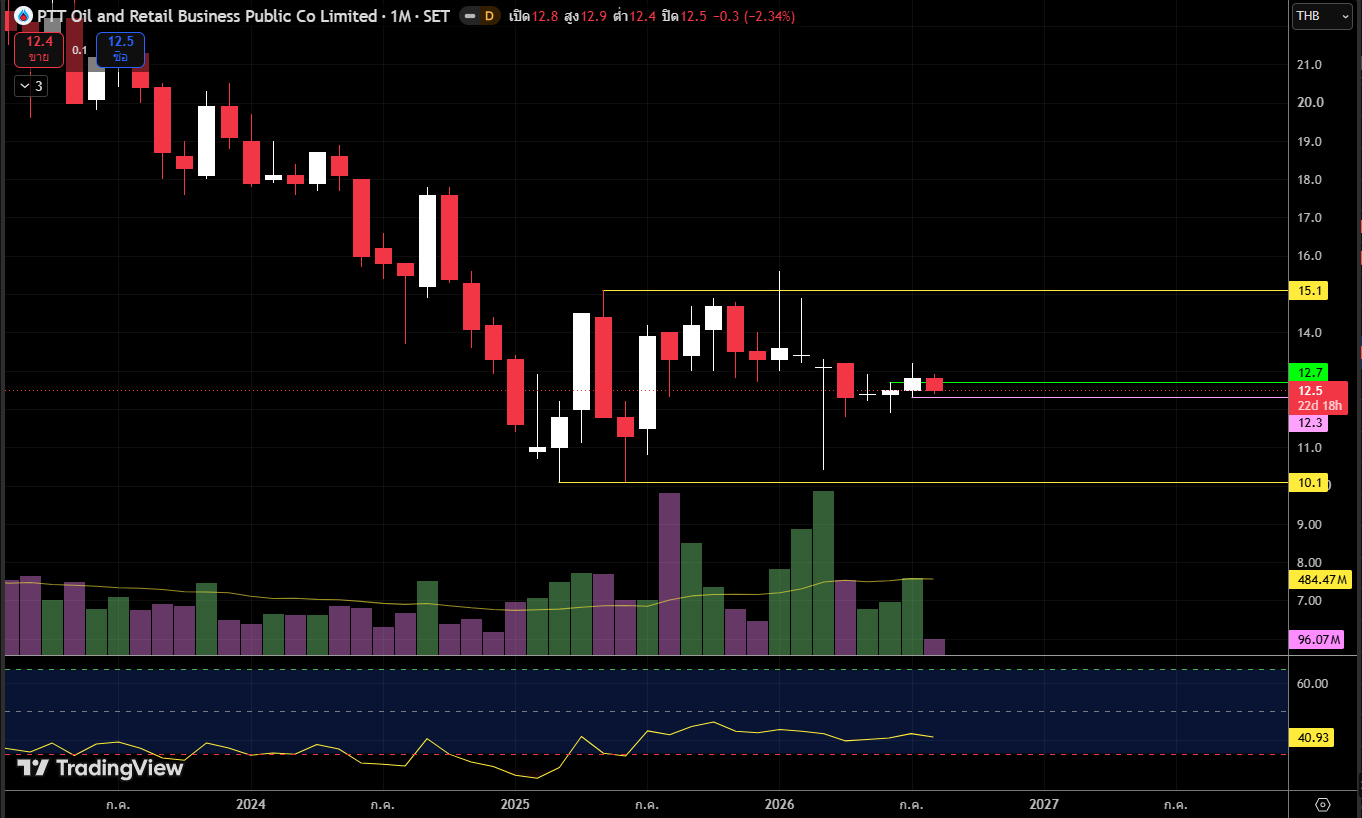1362x818 pixels.
Task: Click the green 12.7 price label on the axis
Action: 1308,372
